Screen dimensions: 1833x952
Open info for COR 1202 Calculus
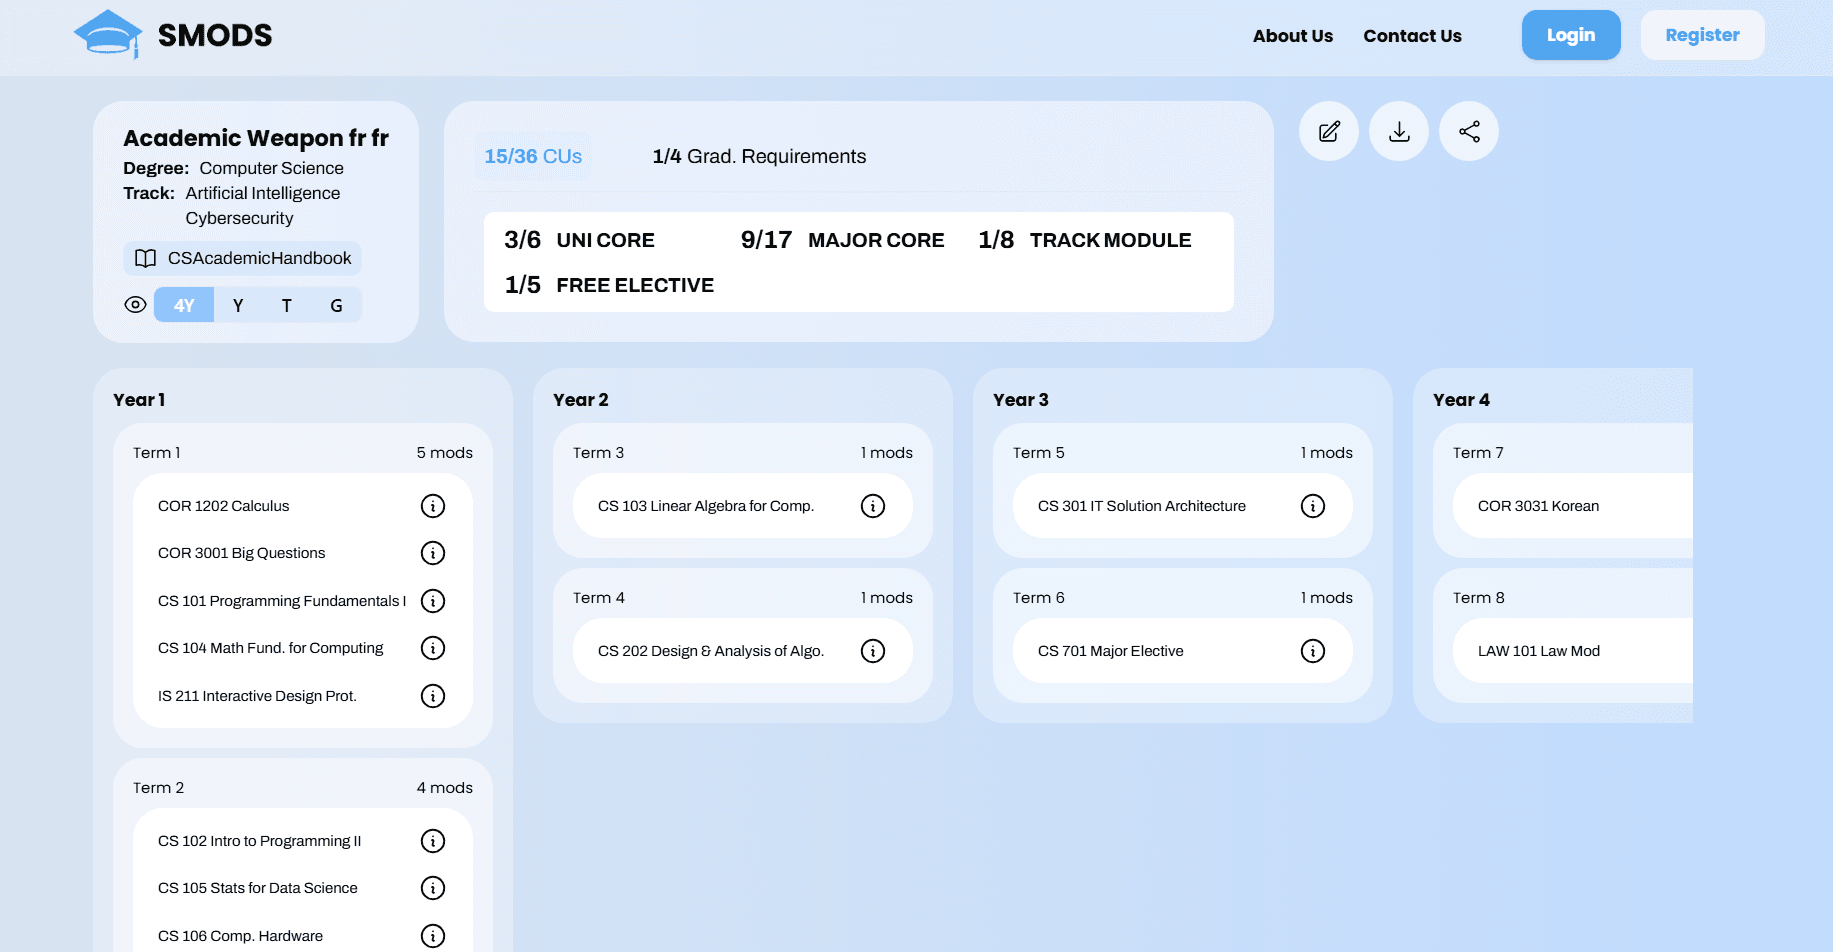(433, 506)
